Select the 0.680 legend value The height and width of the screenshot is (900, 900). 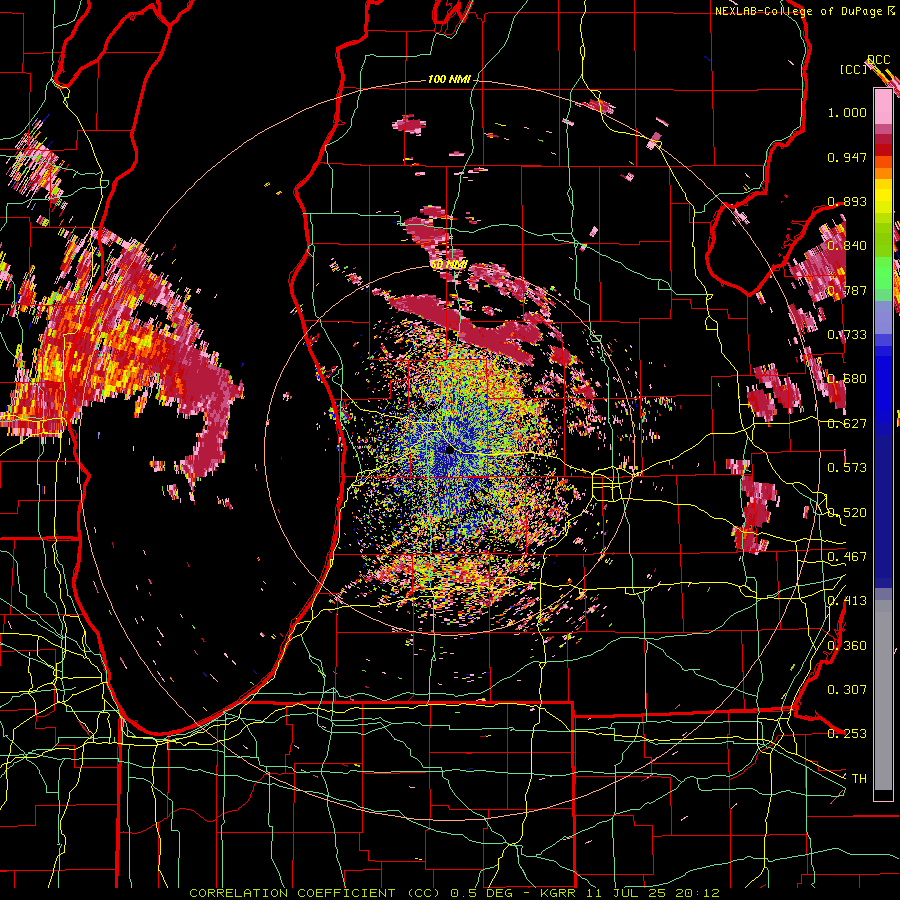click(847, 379)
